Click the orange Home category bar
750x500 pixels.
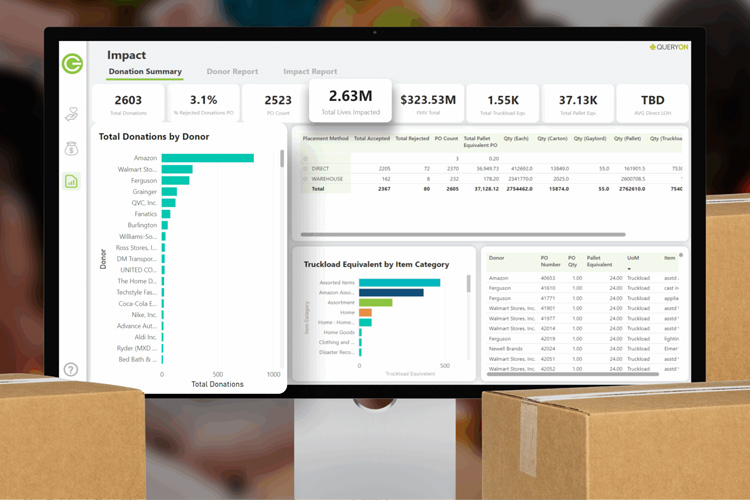point(365,312)
